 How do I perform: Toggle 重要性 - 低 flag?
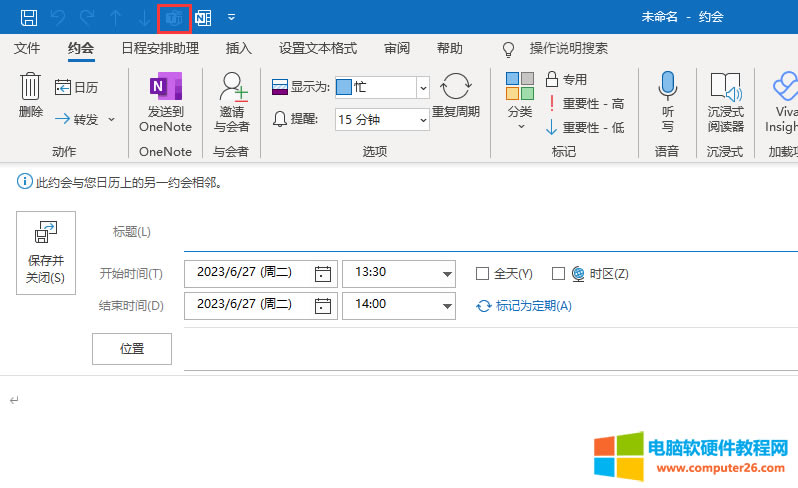coord(586,127)
